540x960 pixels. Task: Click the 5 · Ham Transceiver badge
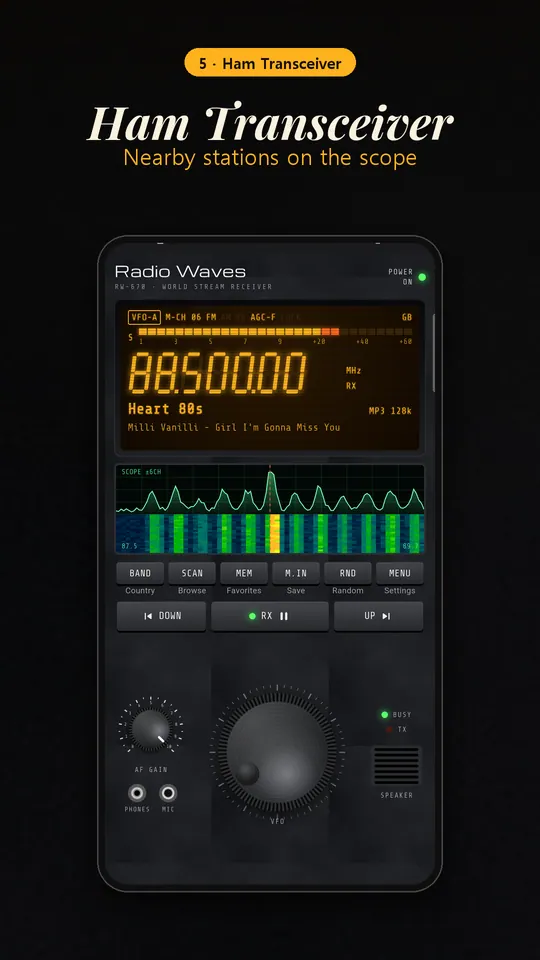(270, 62)
